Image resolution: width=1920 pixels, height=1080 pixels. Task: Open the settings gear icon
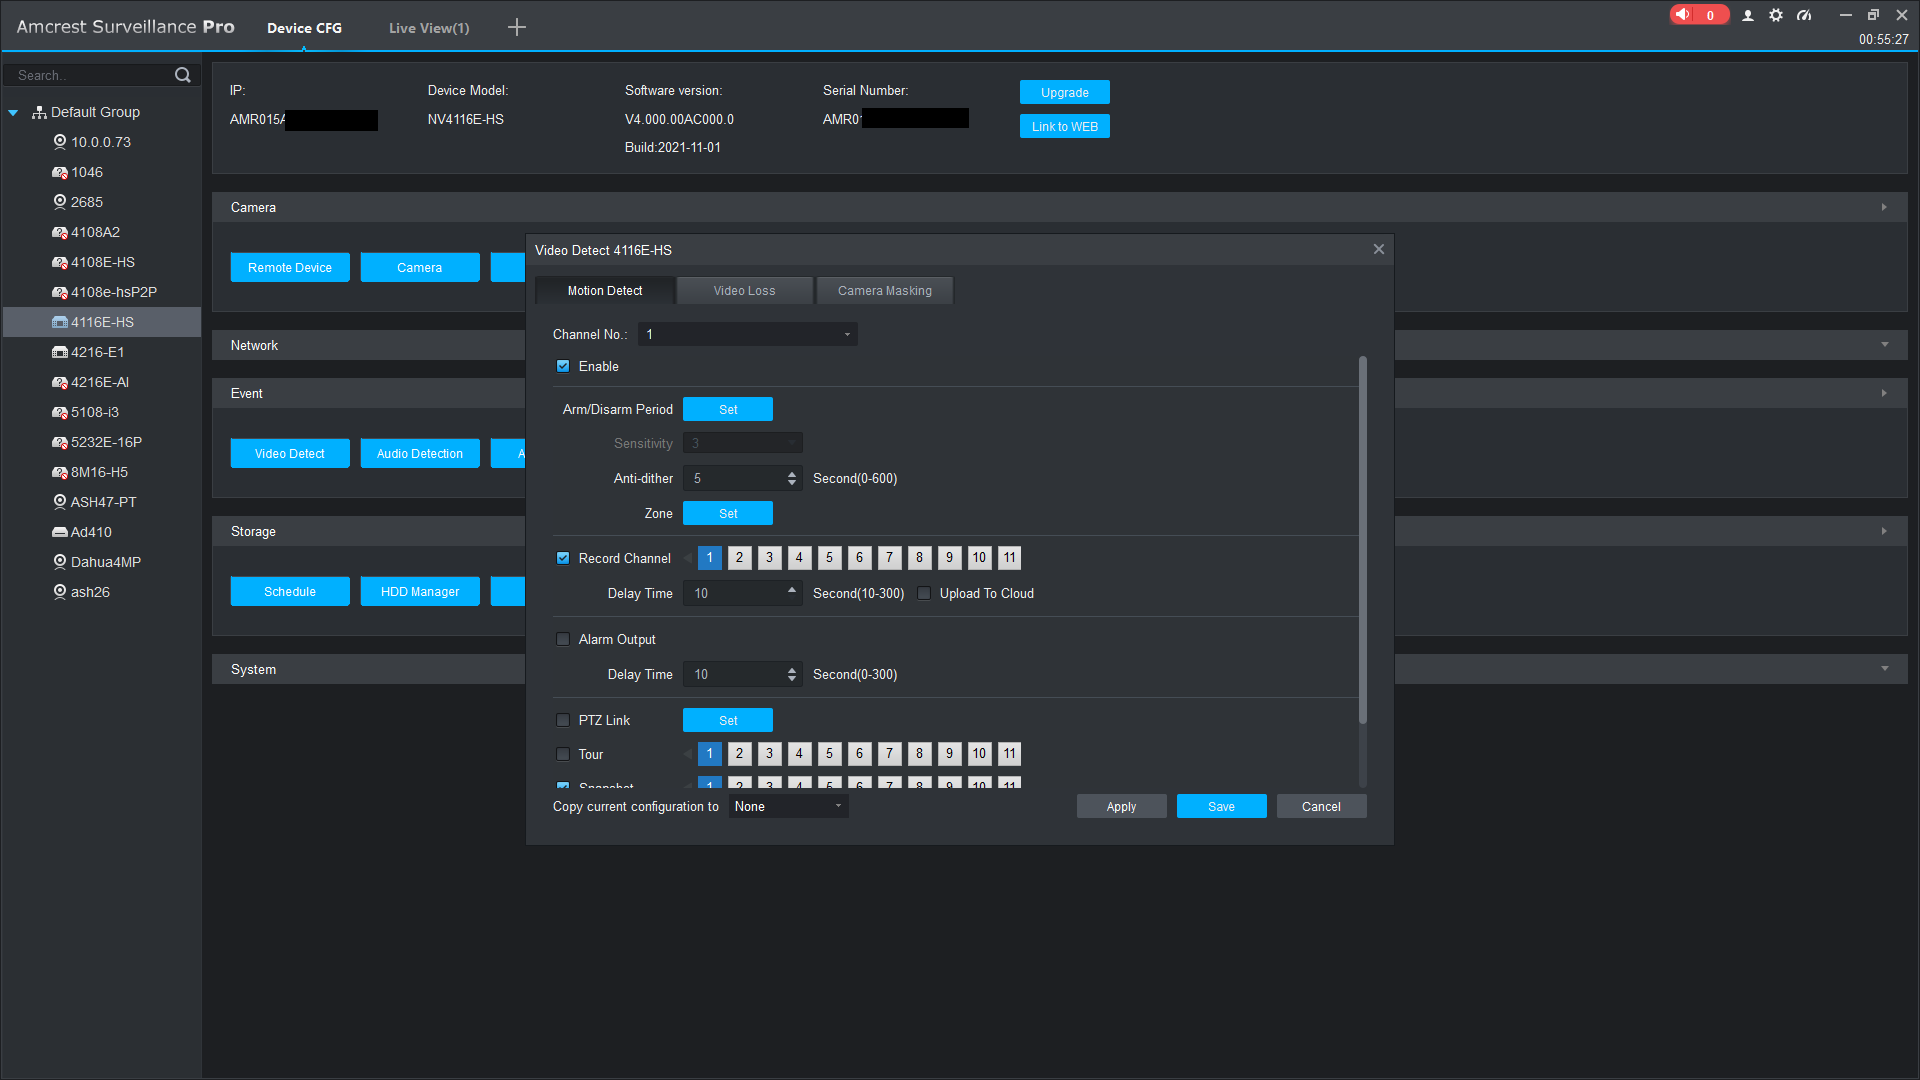(x=1775, y=15)
